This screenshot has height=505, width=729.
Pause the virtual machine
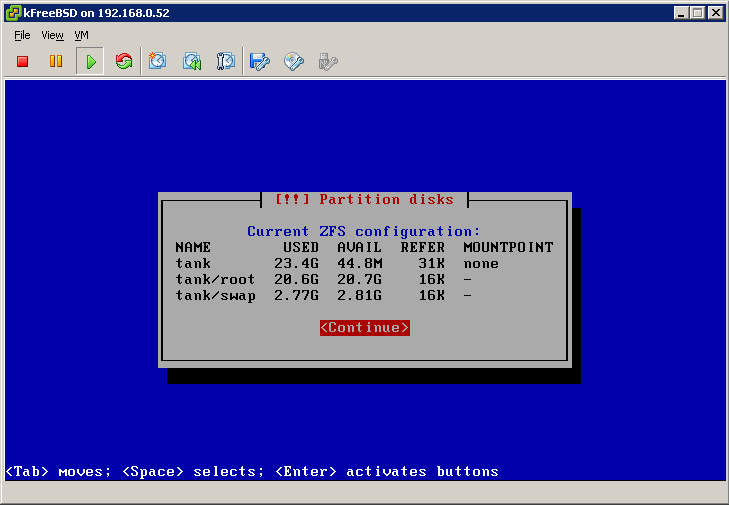point(56,61)
